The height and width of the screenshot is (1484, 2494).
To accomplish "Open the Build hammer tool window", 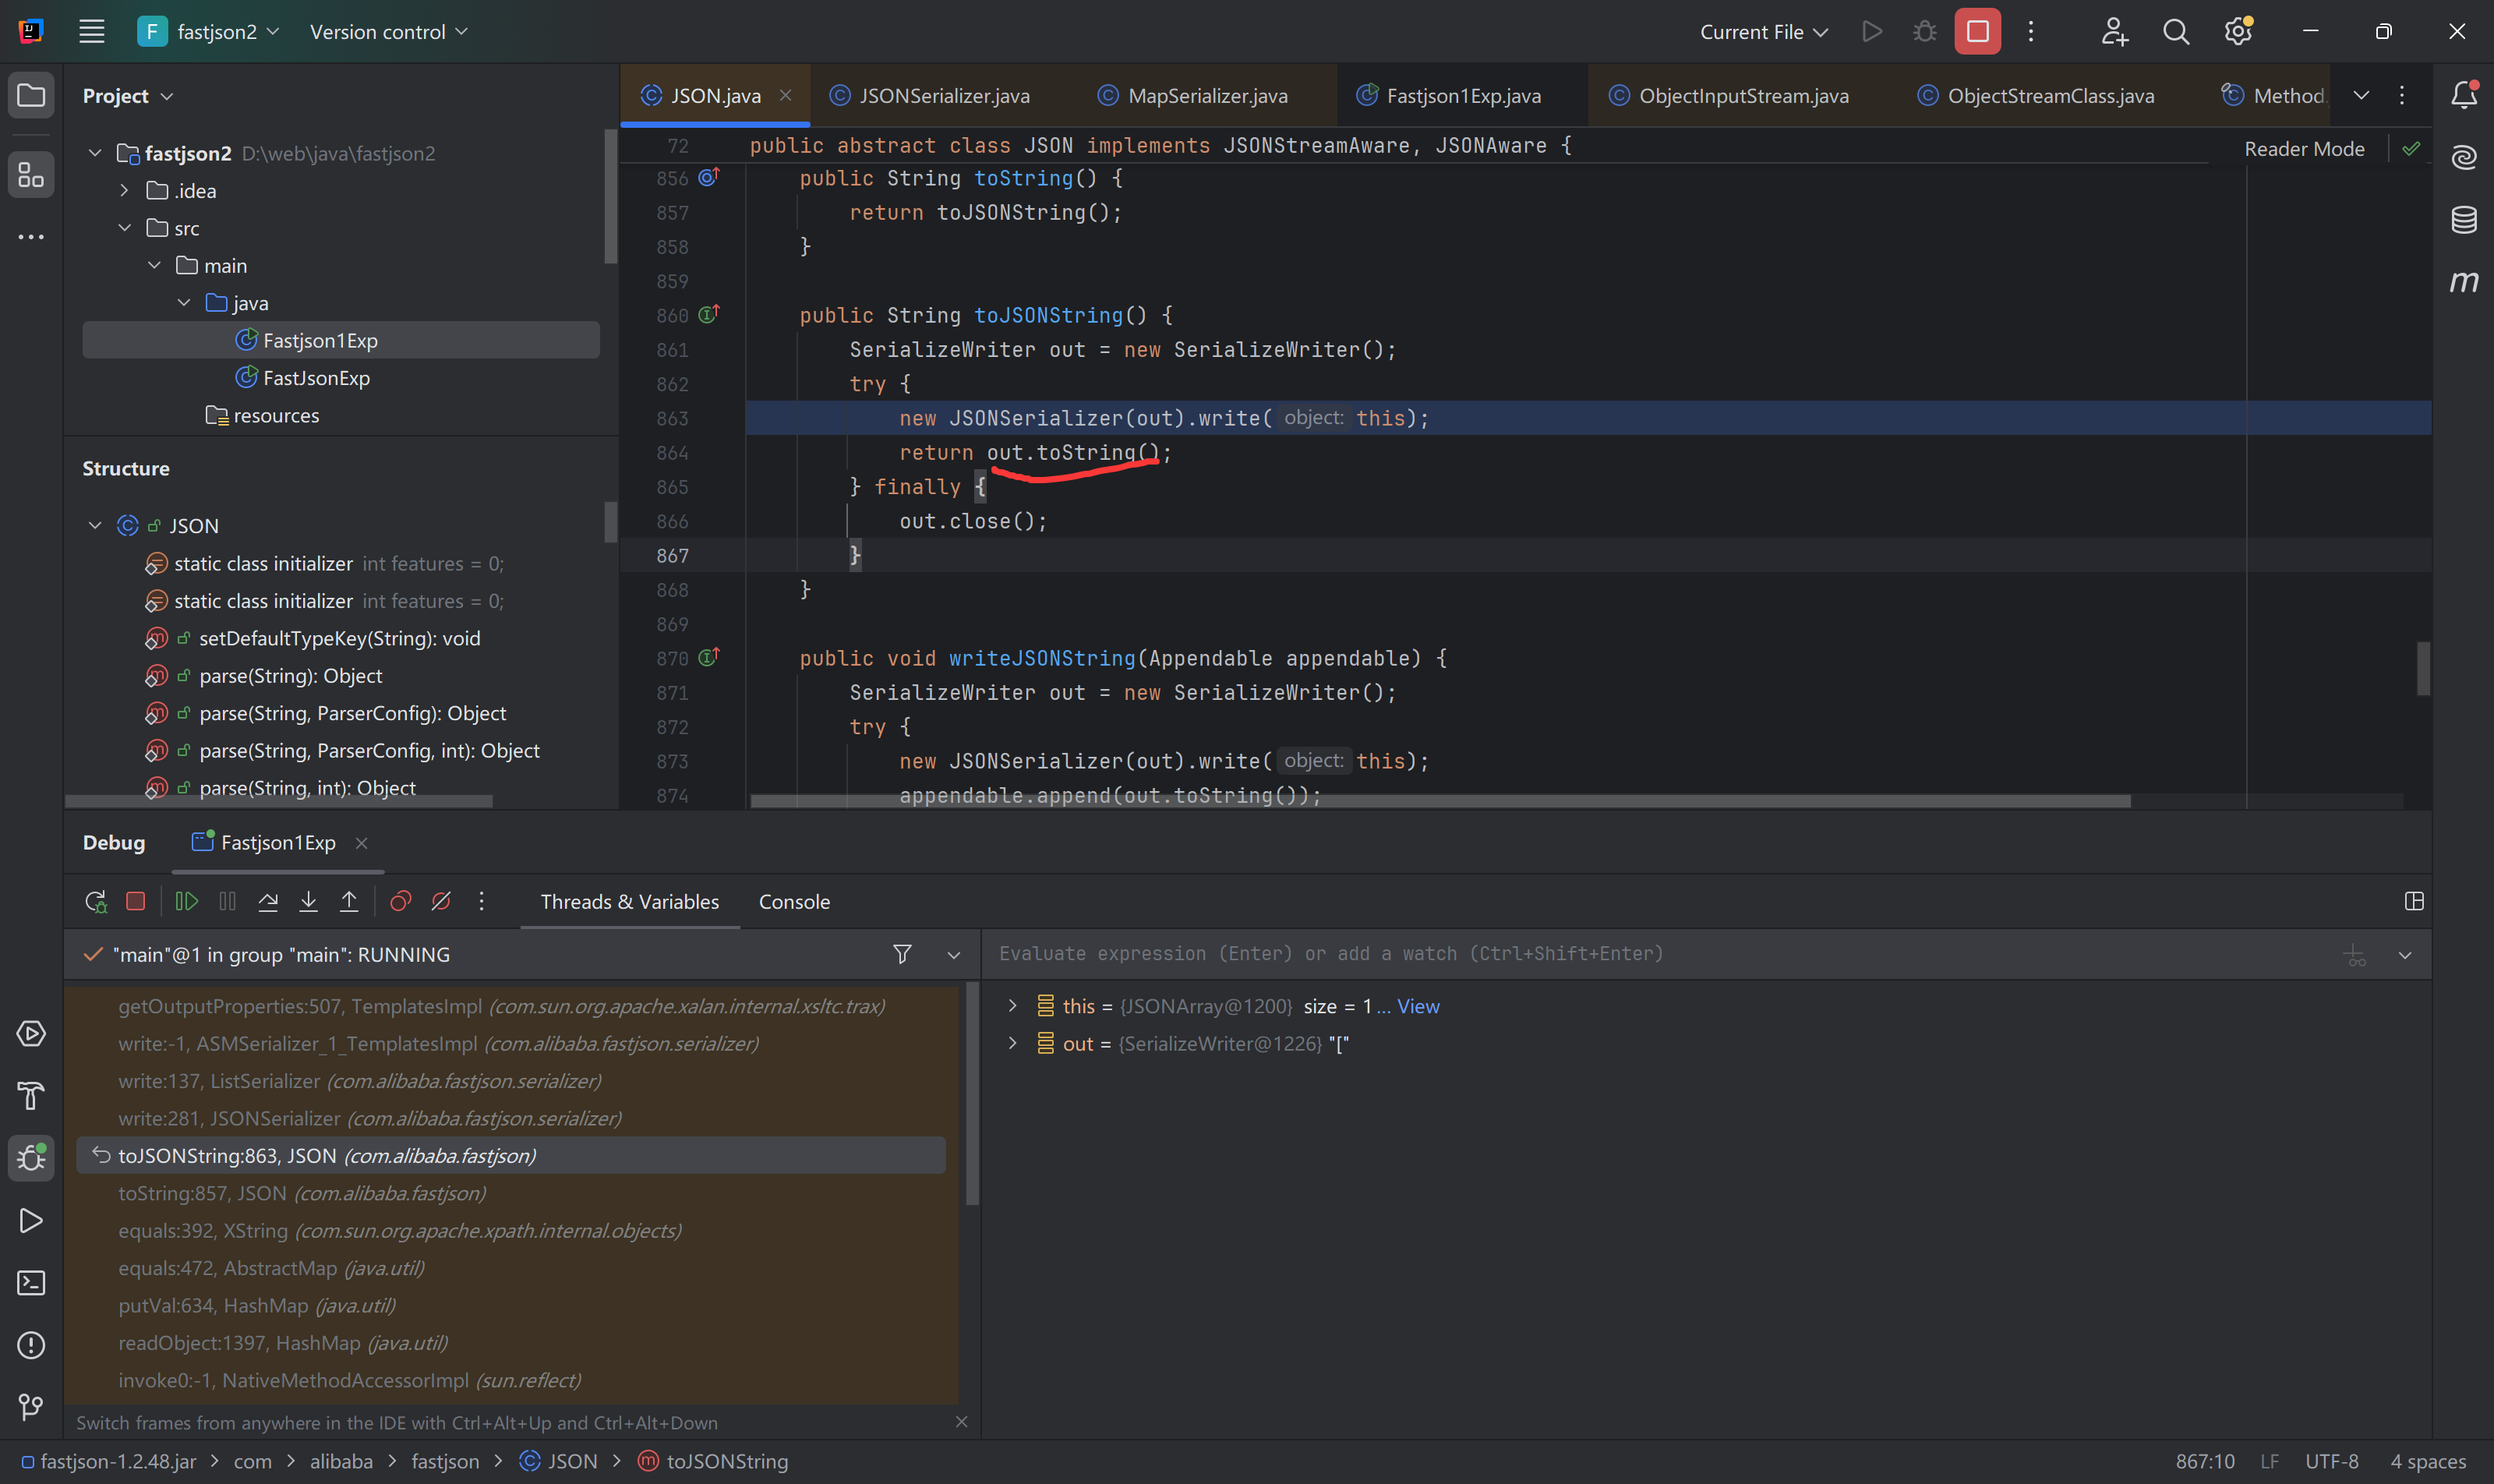I will pyautogui.click(x=31, y=1096).
